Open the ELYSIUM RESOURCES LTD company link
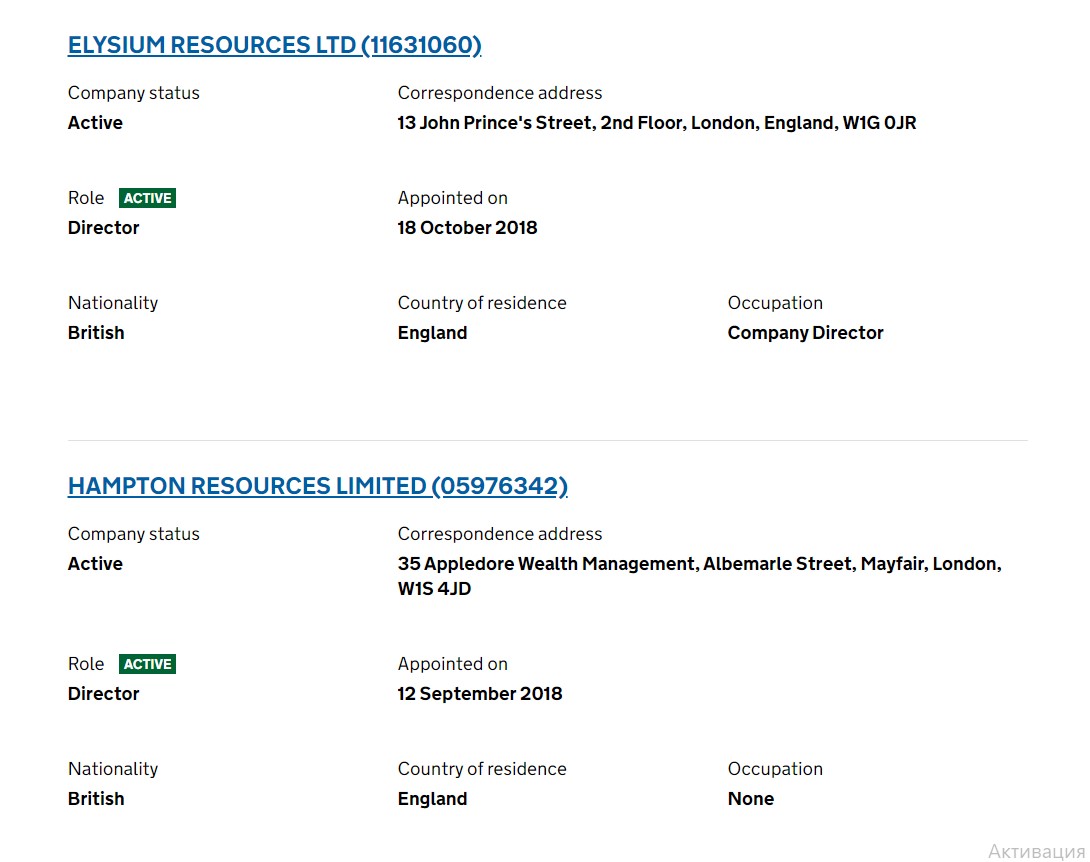 274,45
